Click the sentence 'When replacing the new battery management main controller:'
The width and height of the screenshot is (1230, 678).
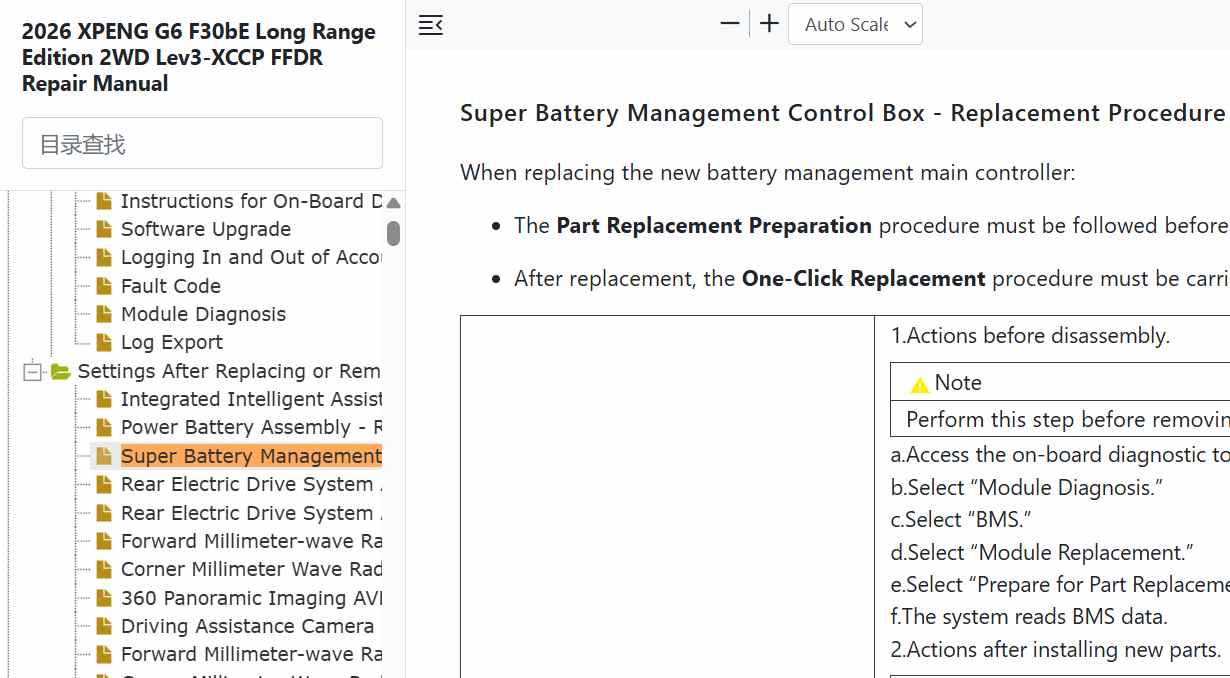tap(768, 173)
